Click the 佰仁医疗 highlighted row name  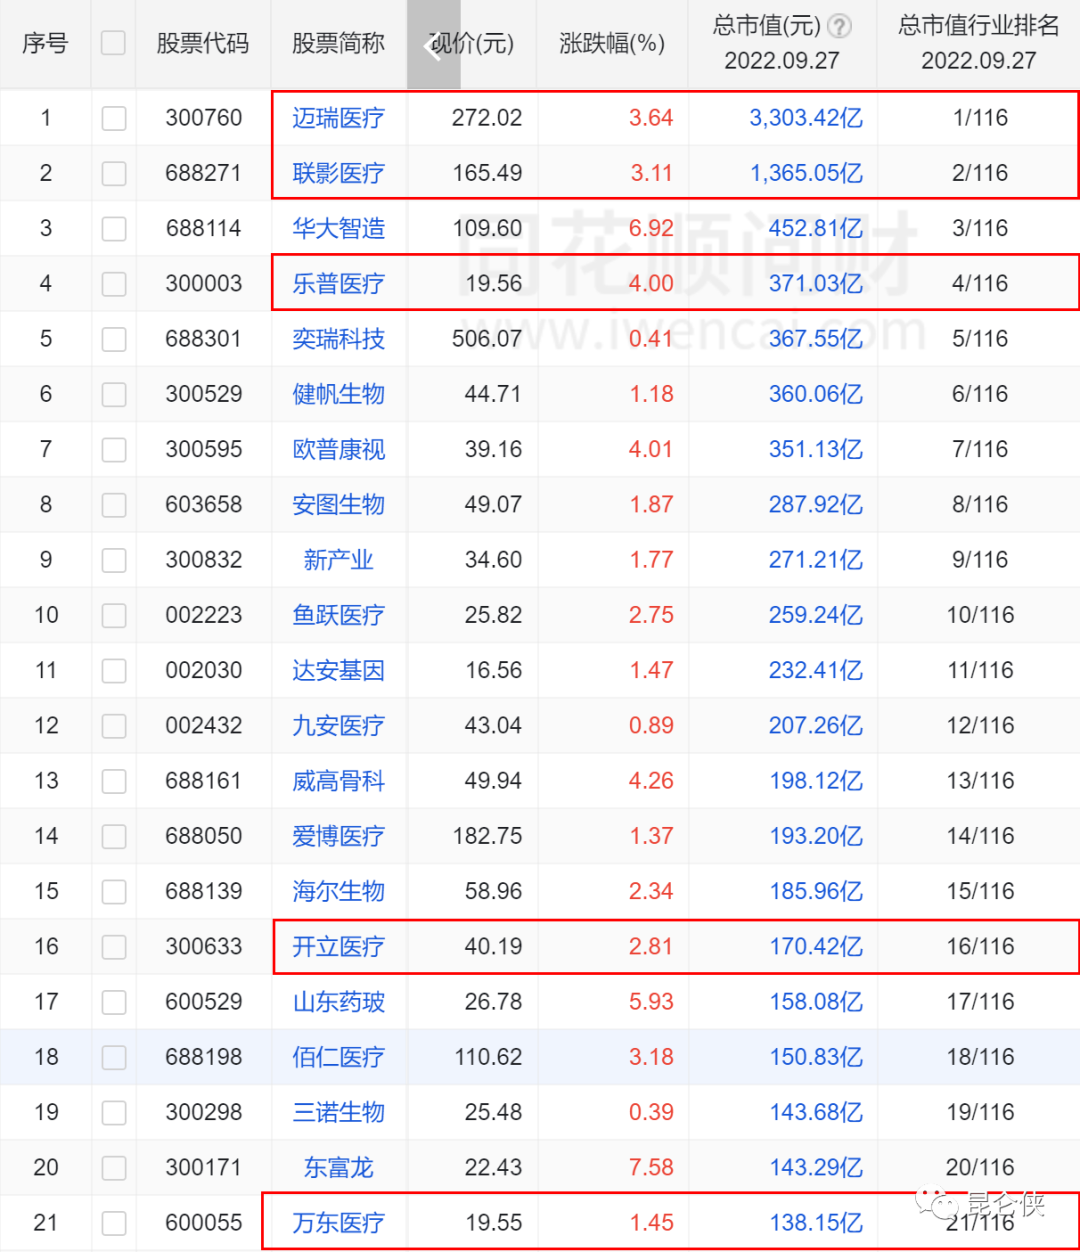coord(338,1057)
